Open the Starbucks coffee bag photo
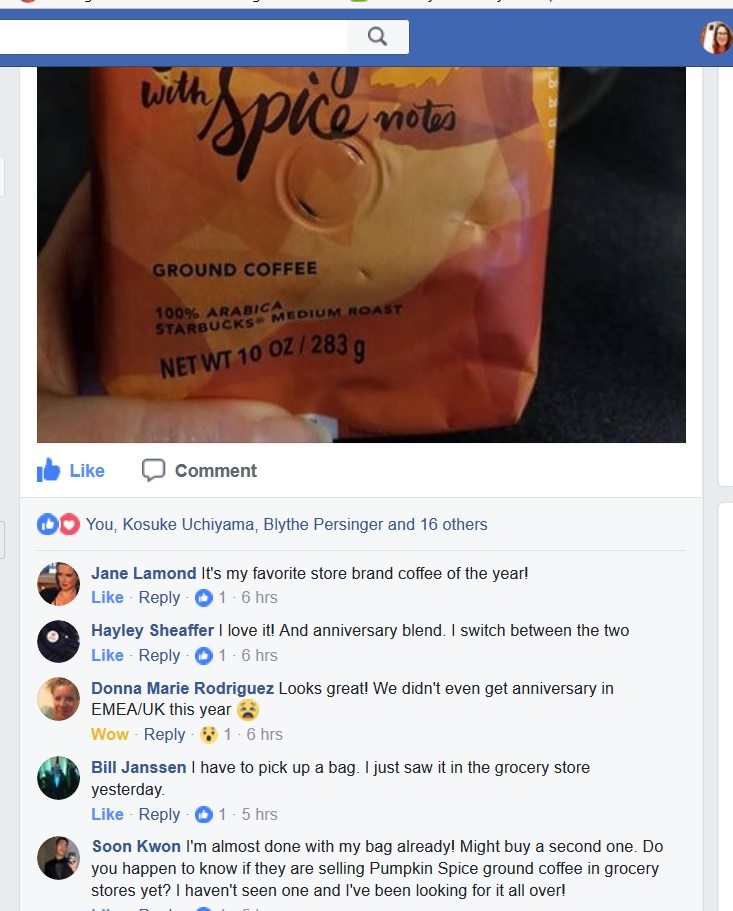Screen dimensions: 733x911 pyautogui.click(x=361, y=254)
